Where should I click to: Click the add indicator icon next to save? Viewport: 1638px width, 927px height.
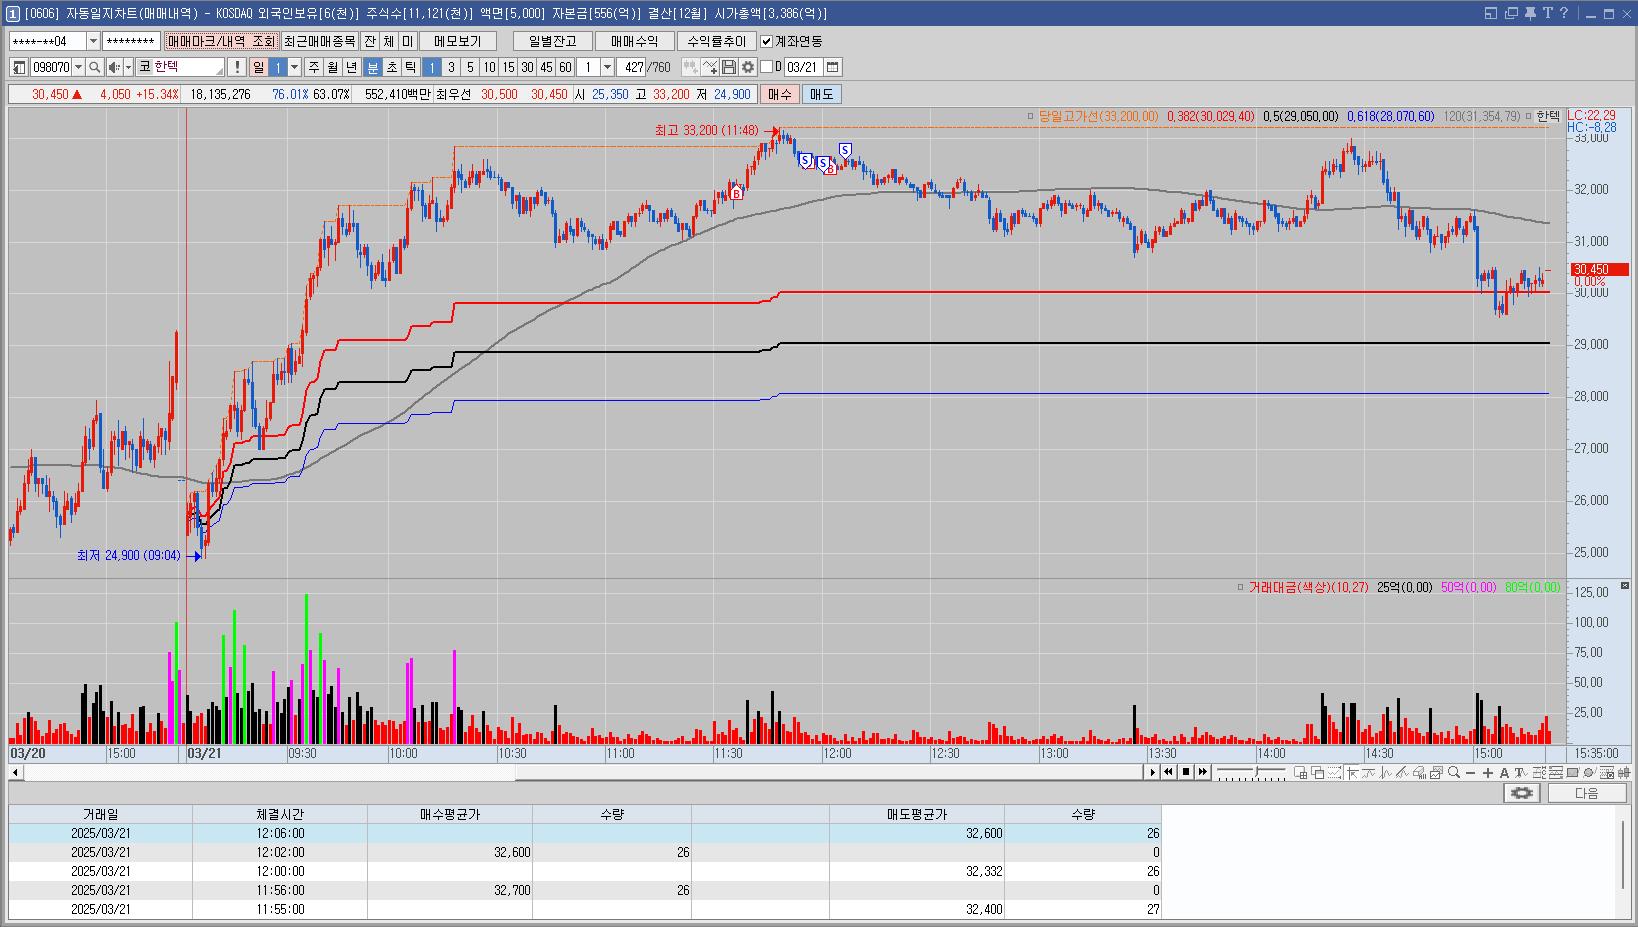click(710, 67)
